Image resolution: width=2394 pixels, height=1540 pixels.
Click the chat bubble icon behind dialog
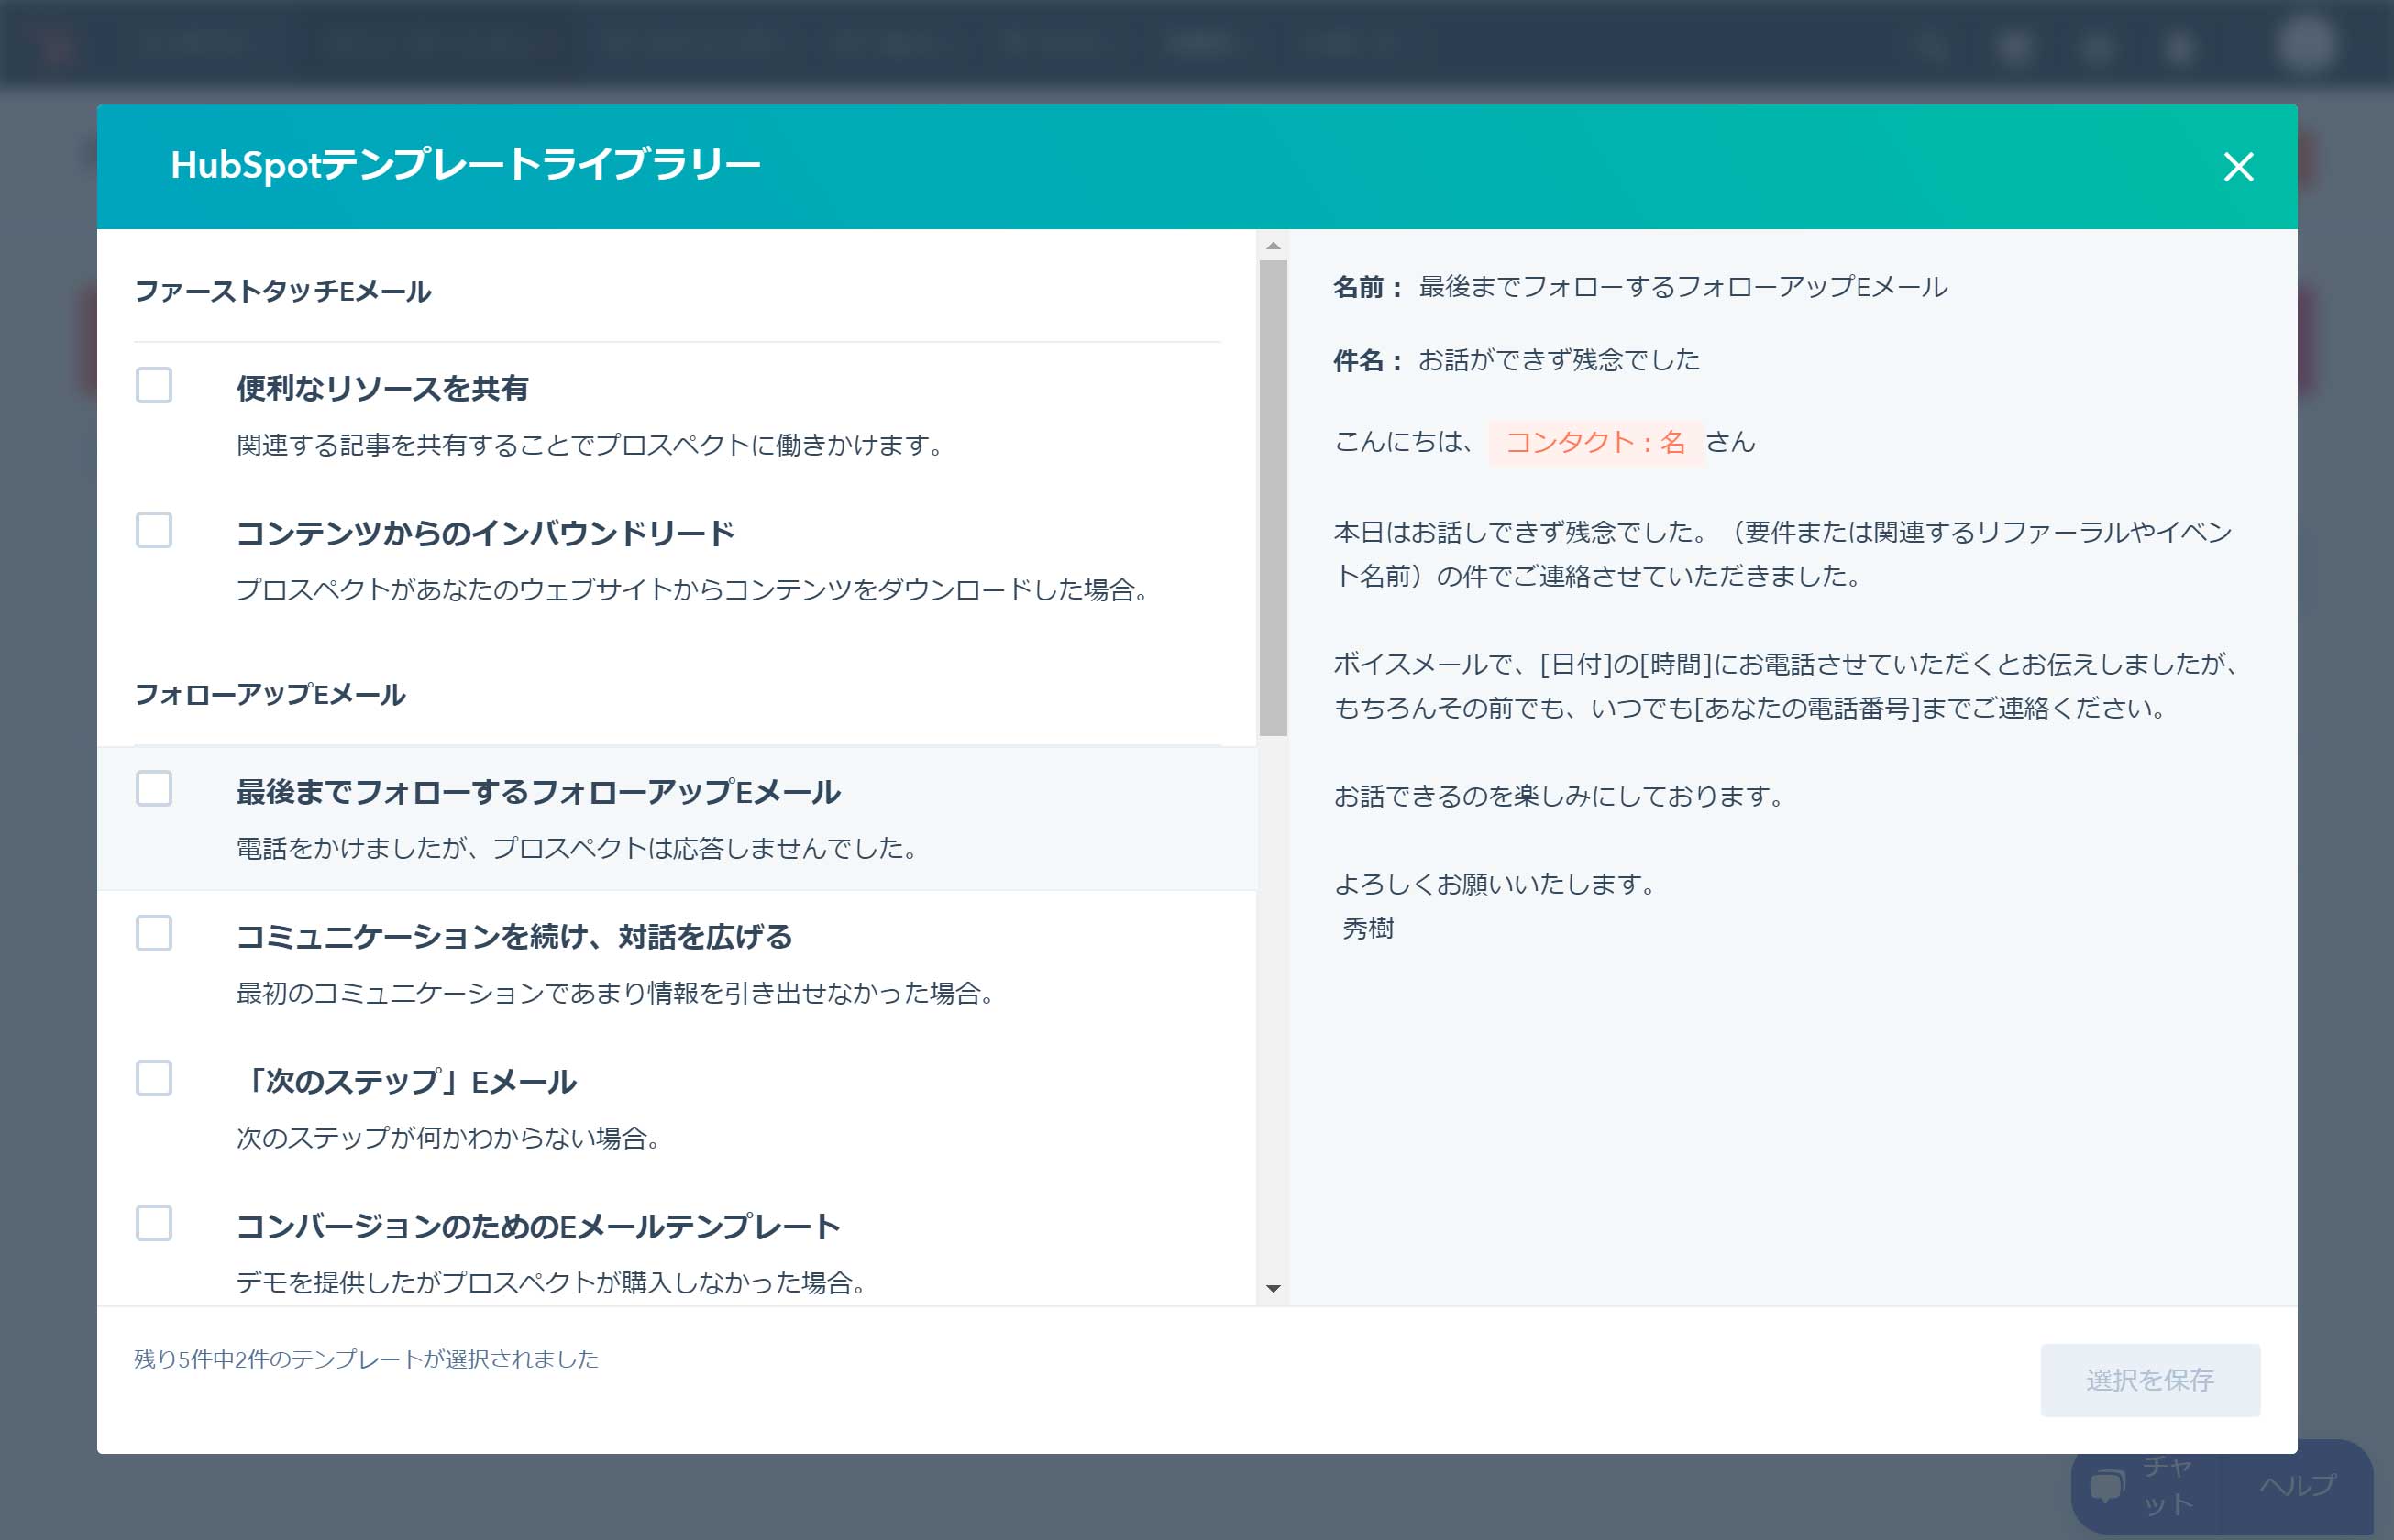2106,1487
